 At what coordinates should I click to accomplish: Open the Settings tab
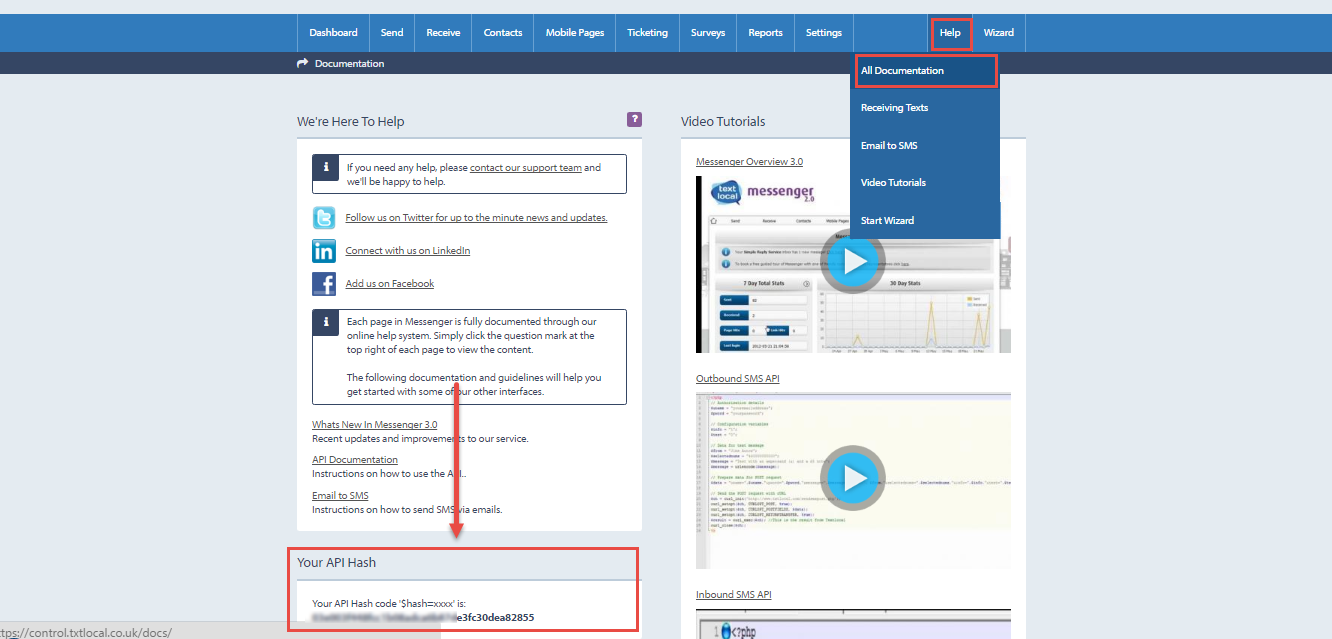click(x=824, y=33)
